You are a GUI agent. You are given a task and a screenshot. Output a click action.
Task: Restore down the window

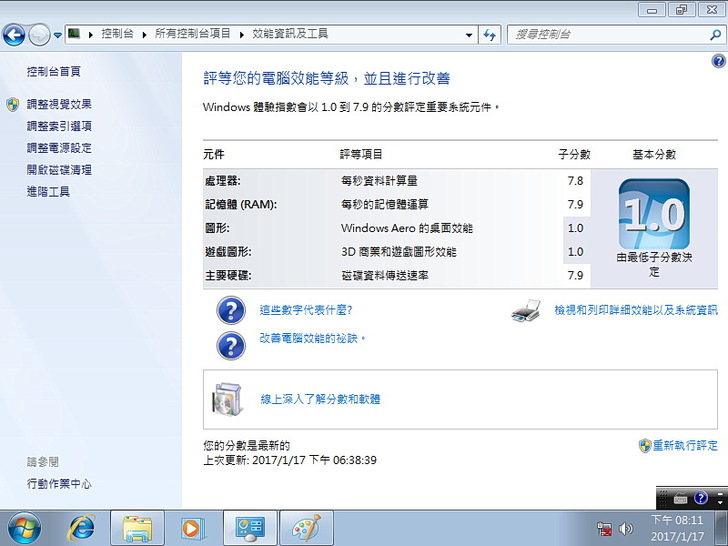point(681,10)
